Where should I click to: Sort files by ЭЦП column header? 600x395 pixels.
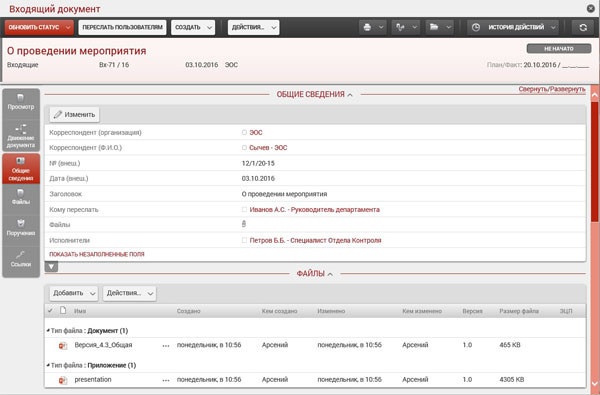tap(566, 311)
